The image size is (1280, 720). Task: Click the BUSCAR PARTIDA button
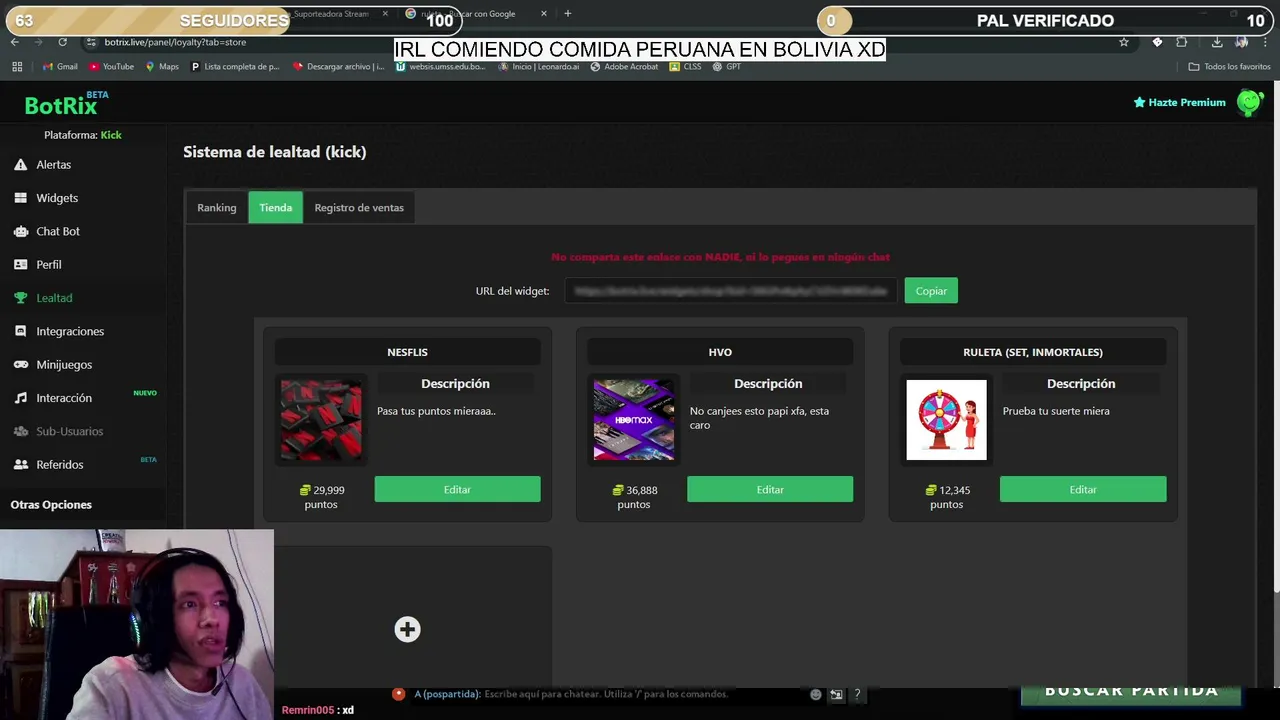(x=1131, y=691)
